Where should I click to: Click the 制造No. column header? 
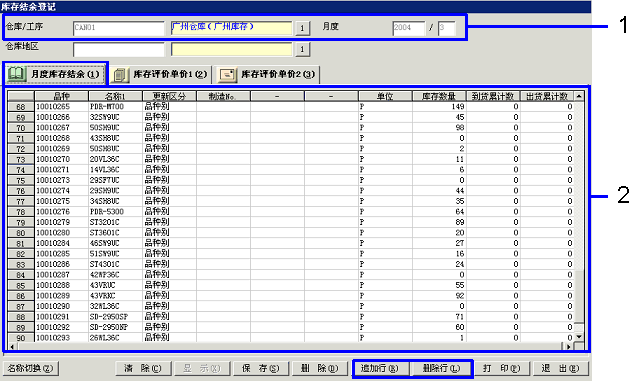(223, 96)
